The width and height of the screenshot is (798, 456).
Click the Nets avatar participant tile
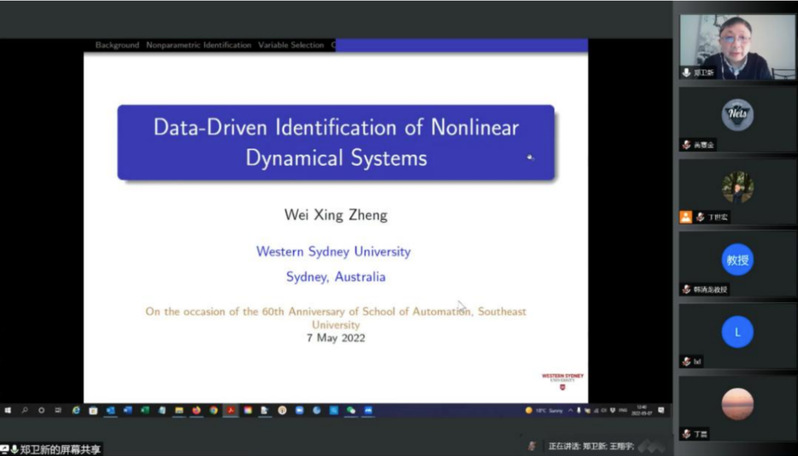coord(737,115)
